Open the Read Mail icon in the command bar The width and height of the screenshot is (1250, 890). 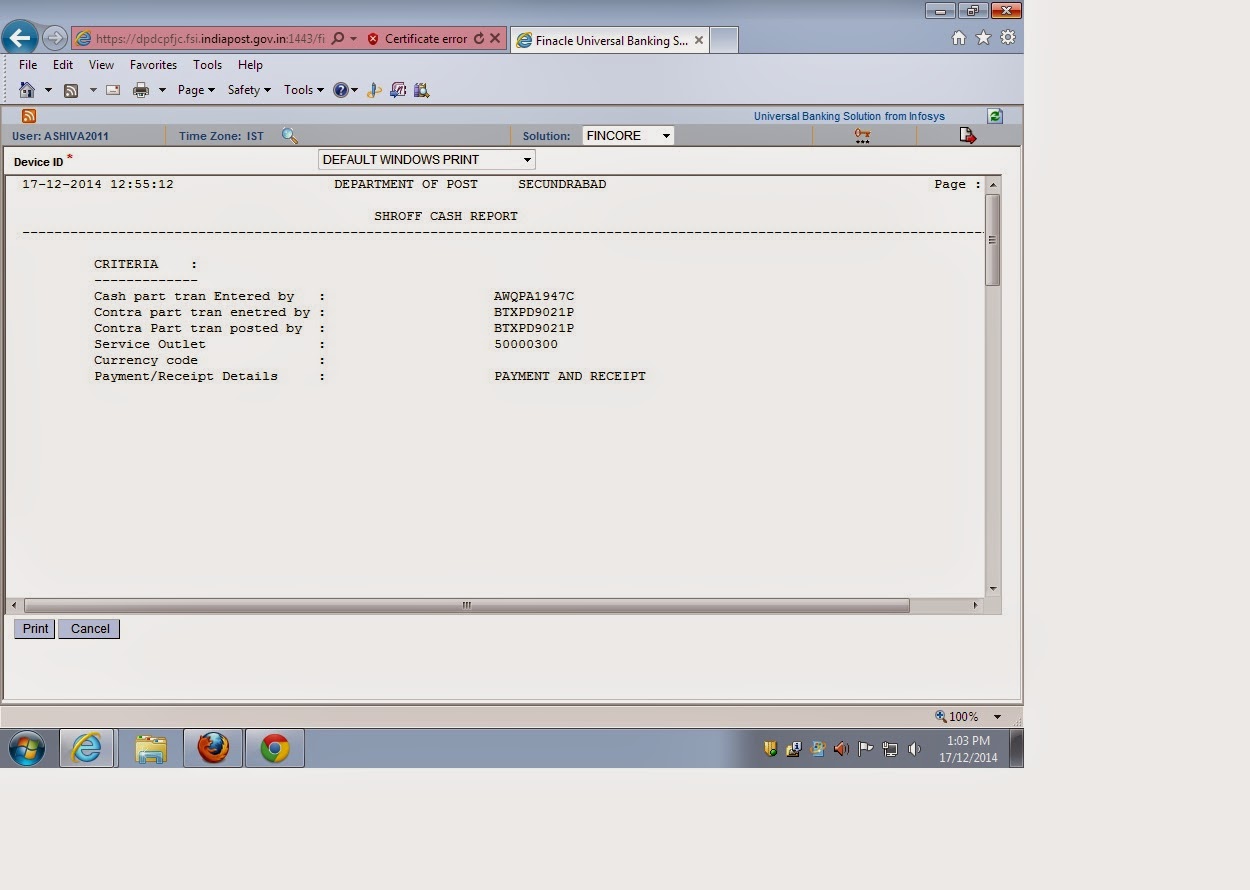click(113, 90)
